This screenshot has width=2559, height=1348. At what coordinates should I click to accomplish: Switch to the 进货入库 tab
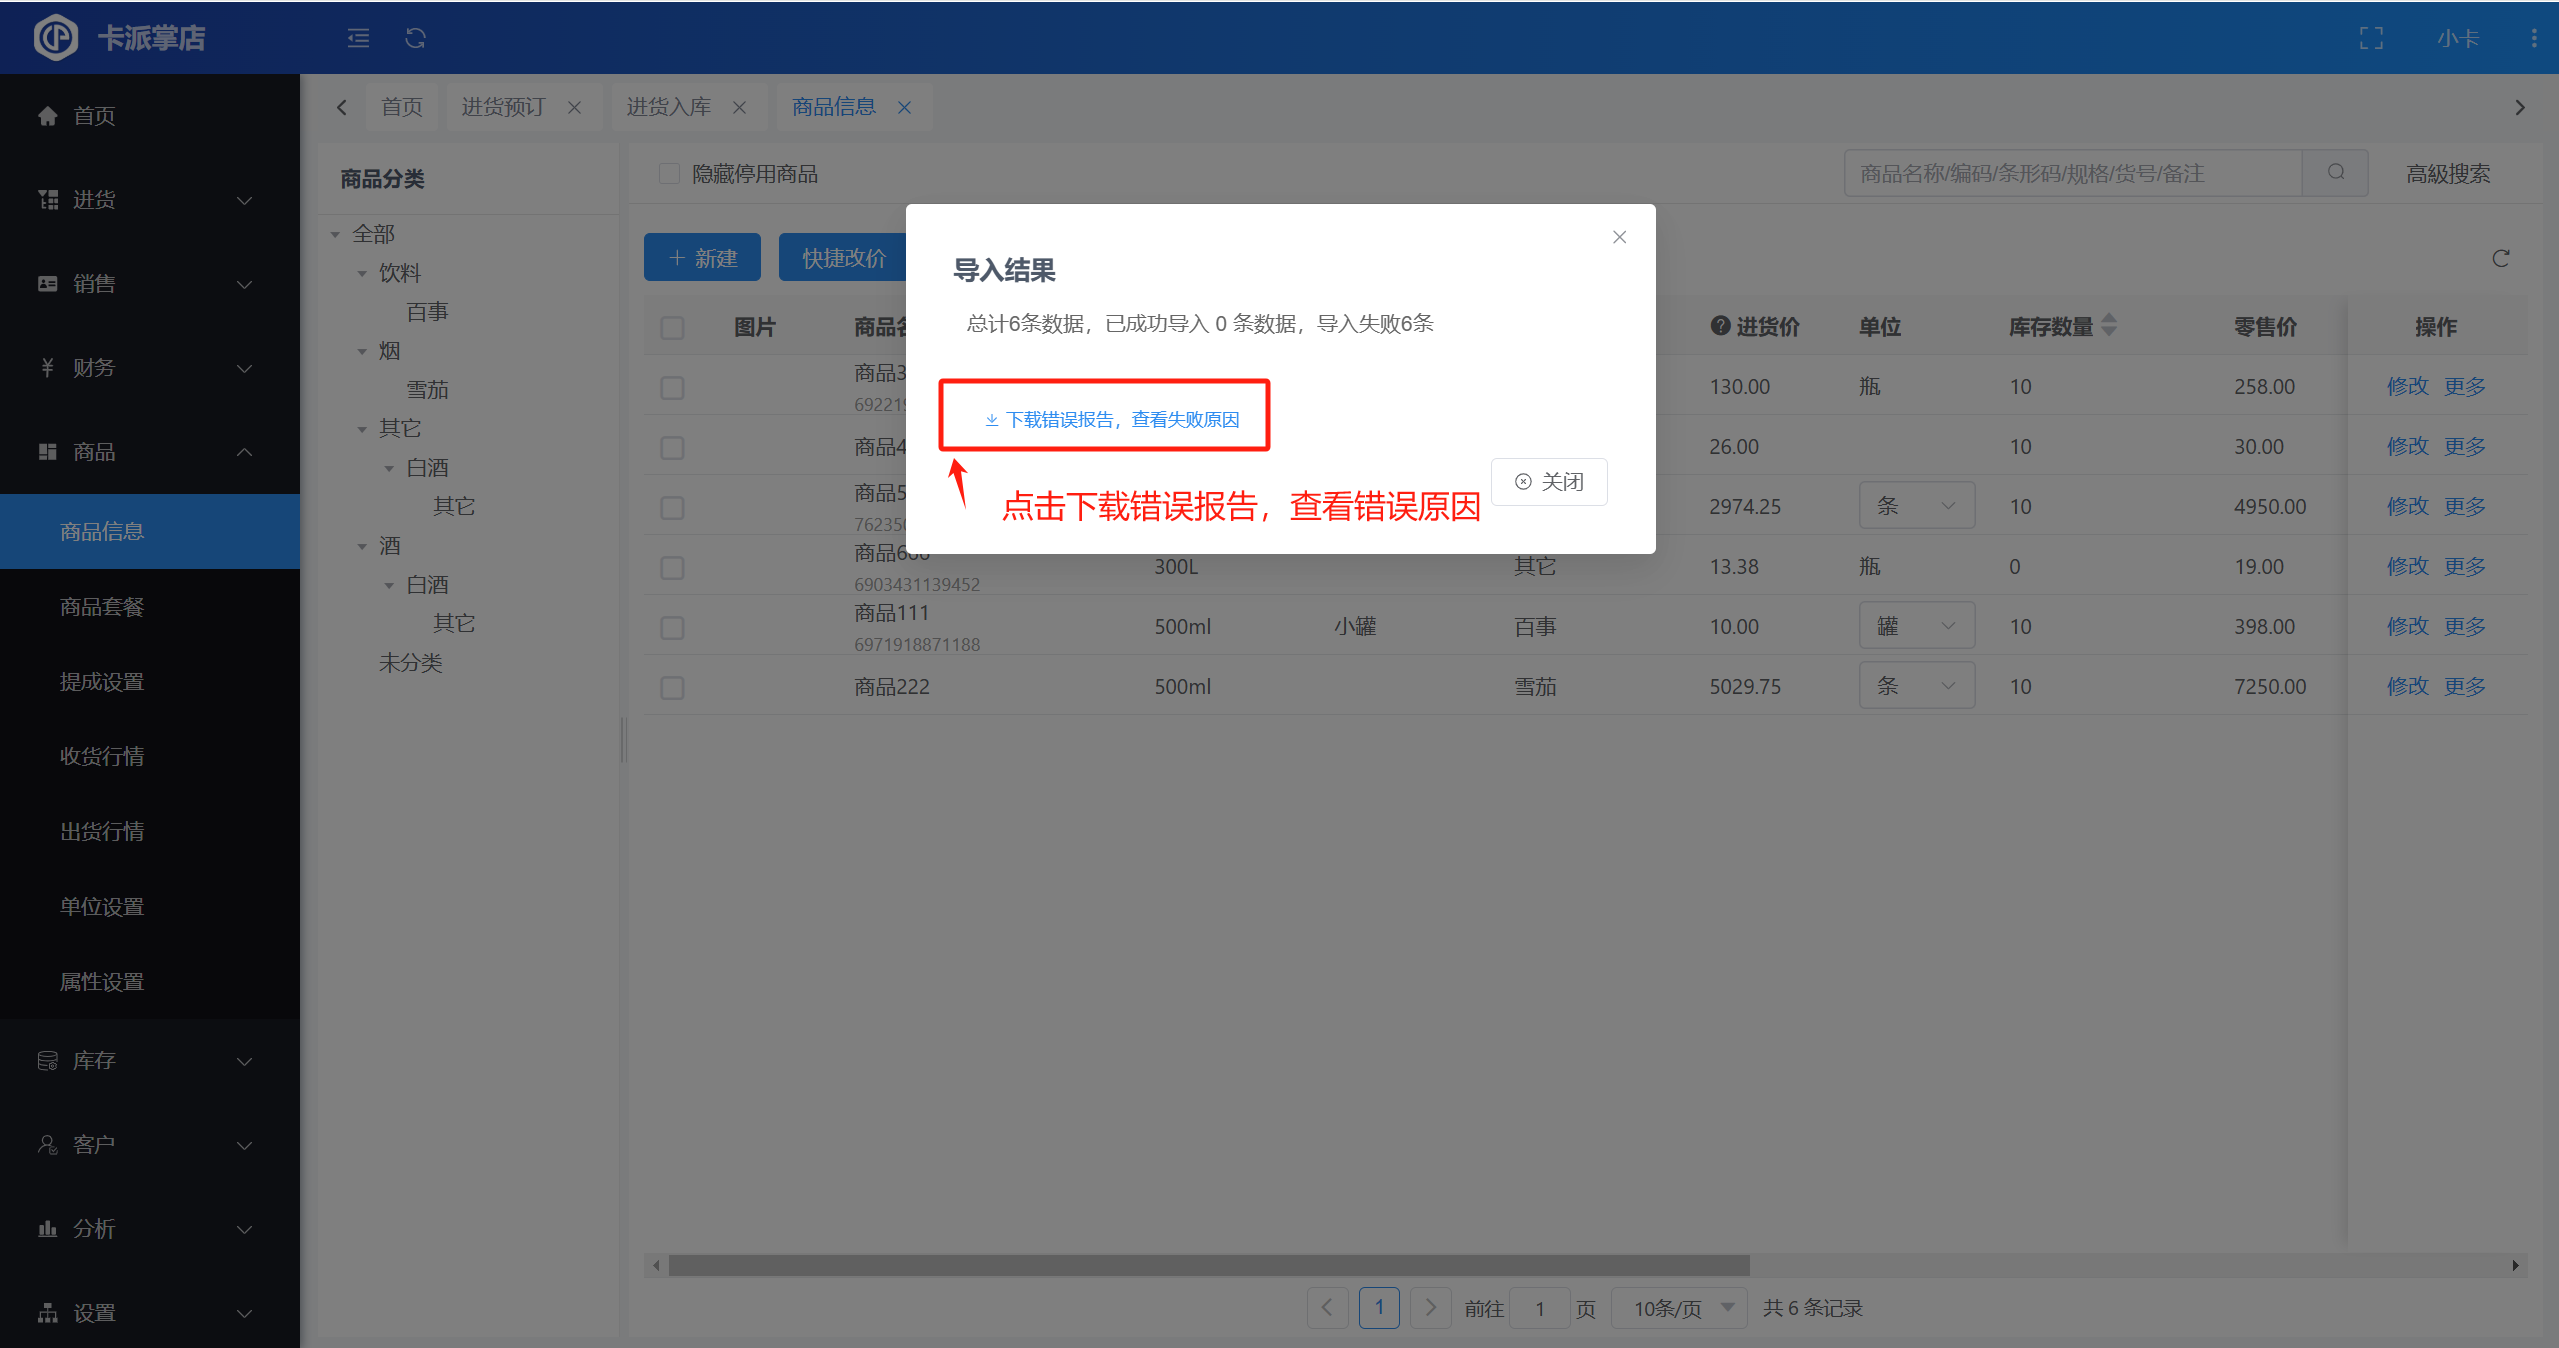click(668, 107)
